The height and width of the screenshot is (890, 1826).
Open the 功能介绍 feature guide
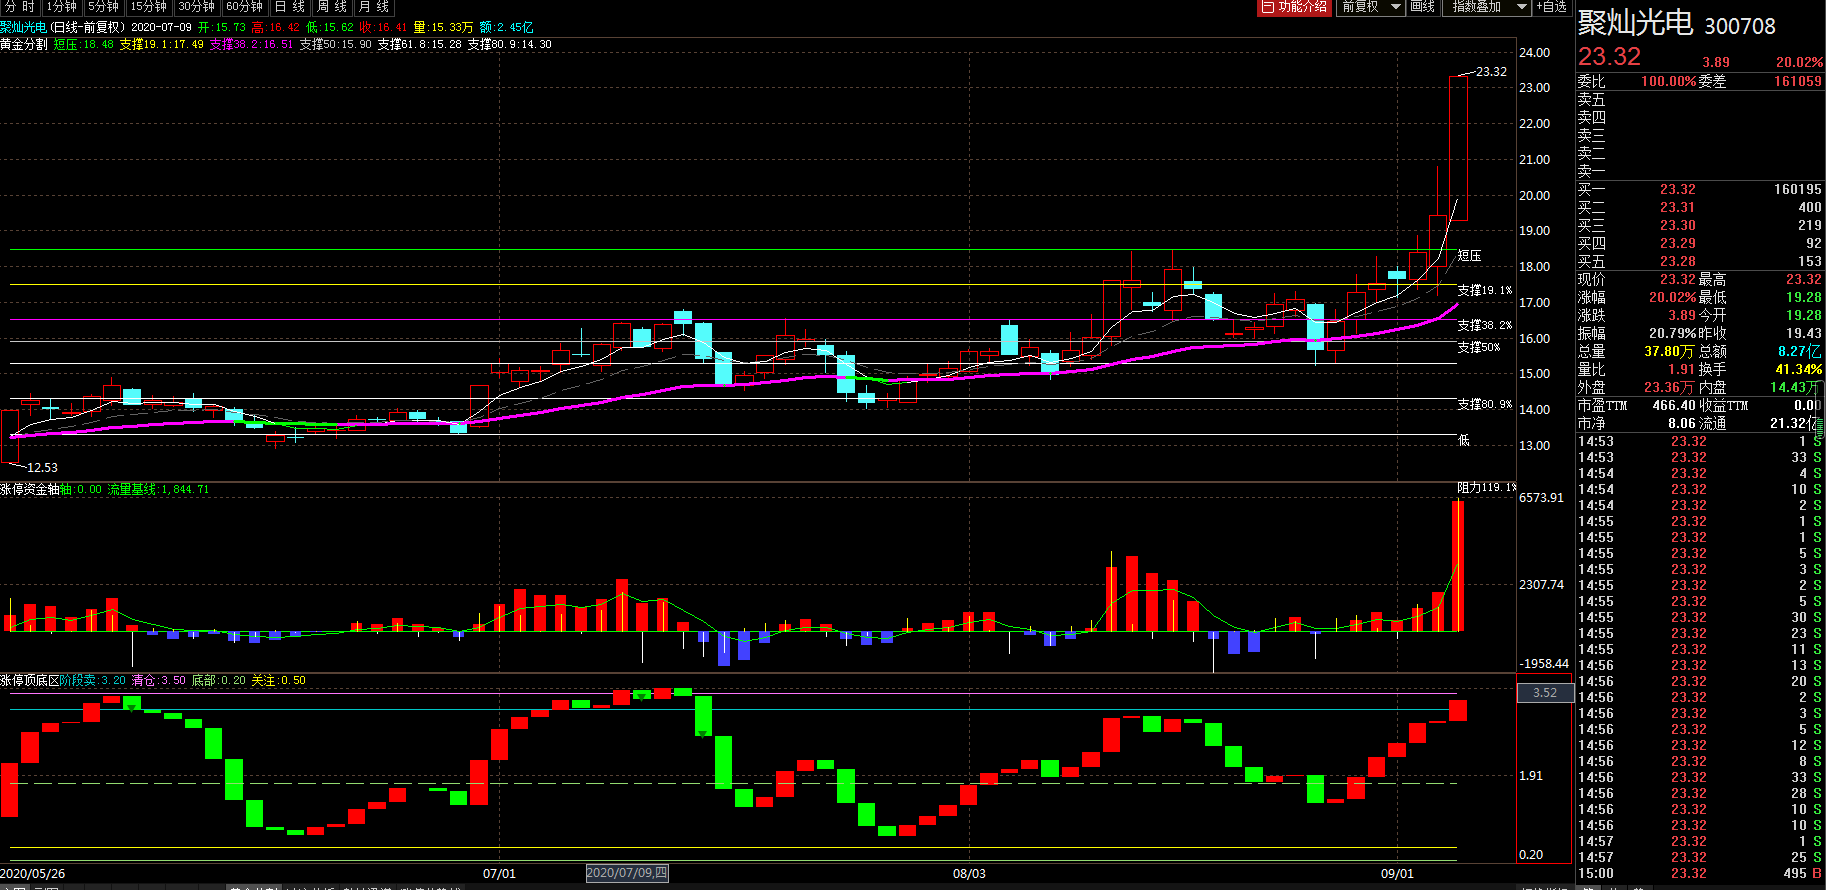(x=1294, y=7)
